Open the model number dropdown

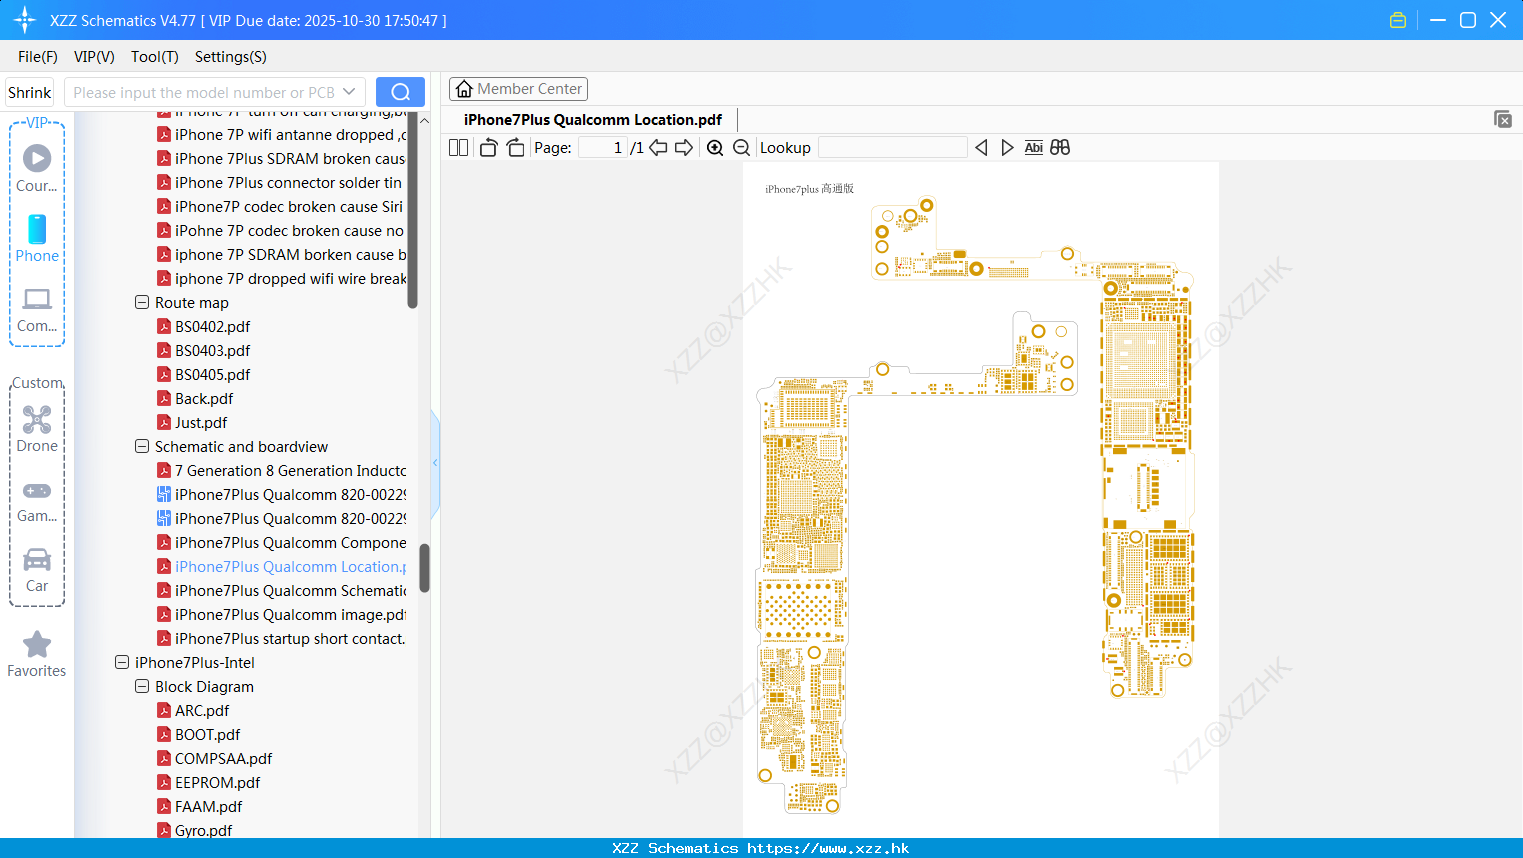pyautogui.click(x=349, y=92)
